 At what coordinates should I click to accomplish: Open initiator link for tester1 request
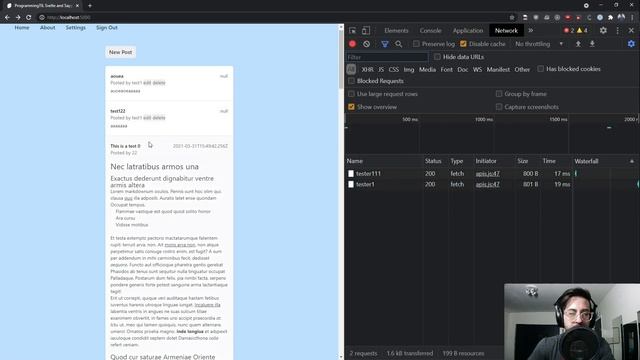click(487, 184)
